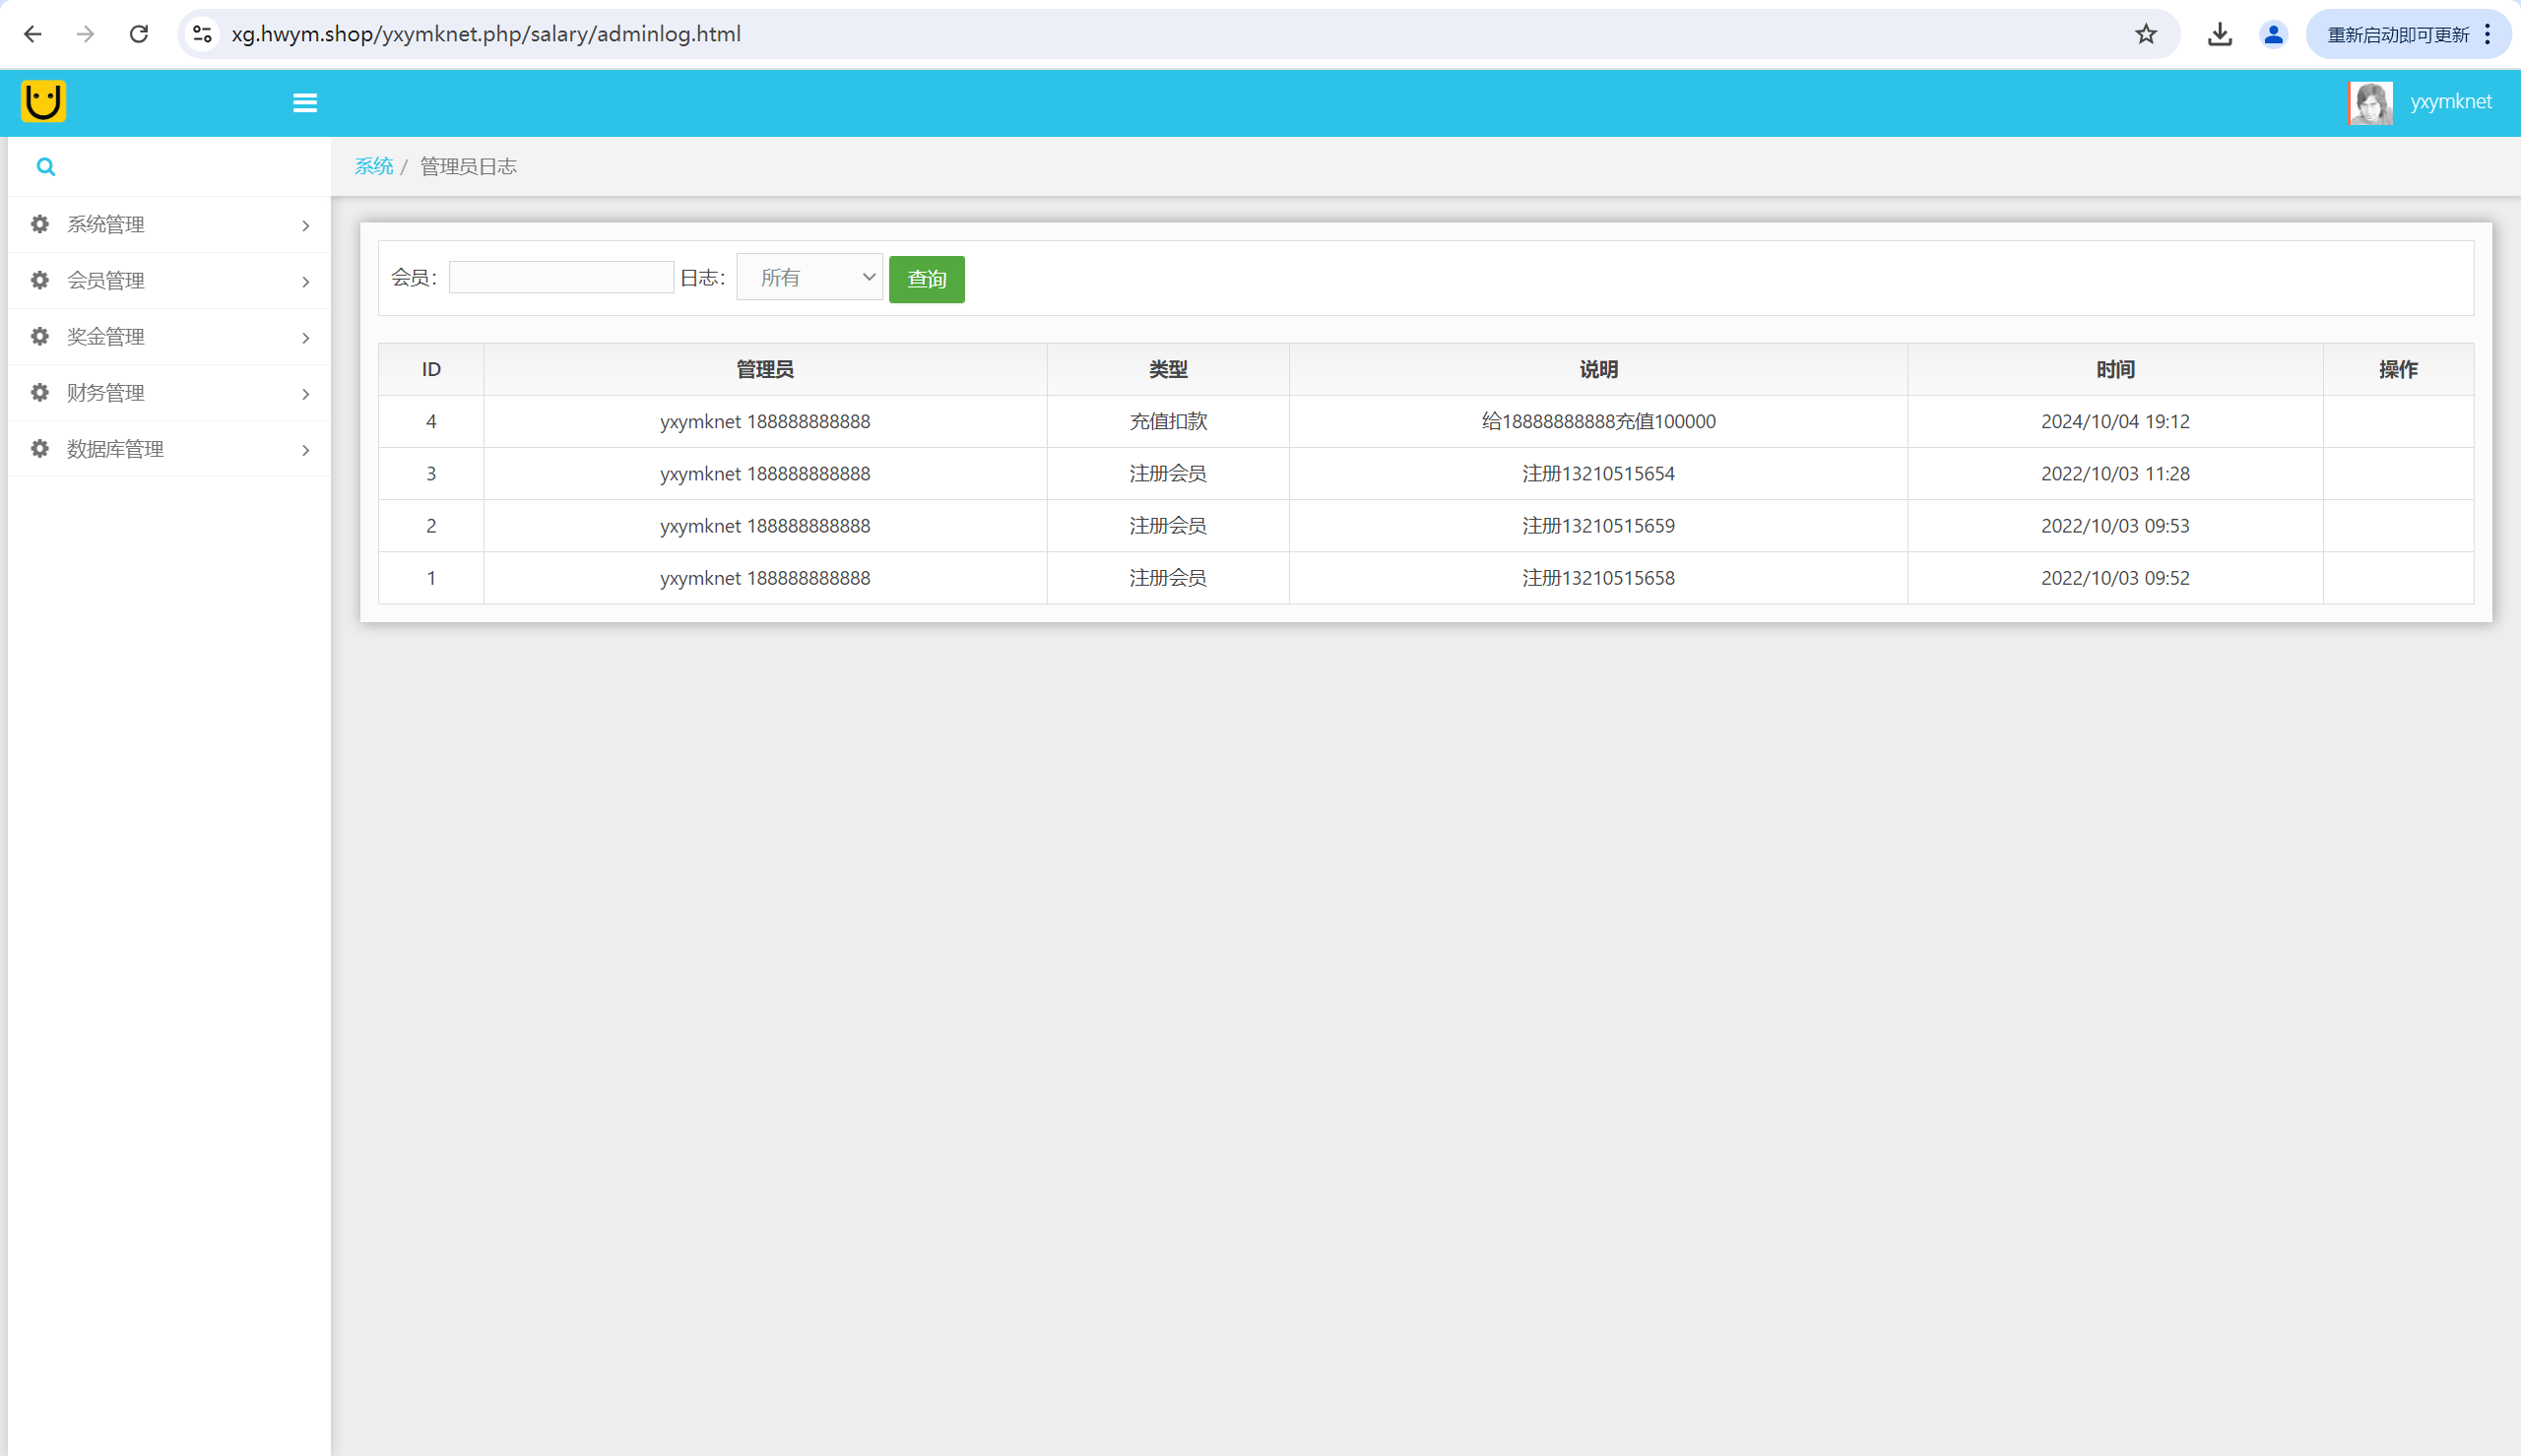Focus the 会员 input field
Viewport: 2521px width, 1456px height.
pos(561,278)
